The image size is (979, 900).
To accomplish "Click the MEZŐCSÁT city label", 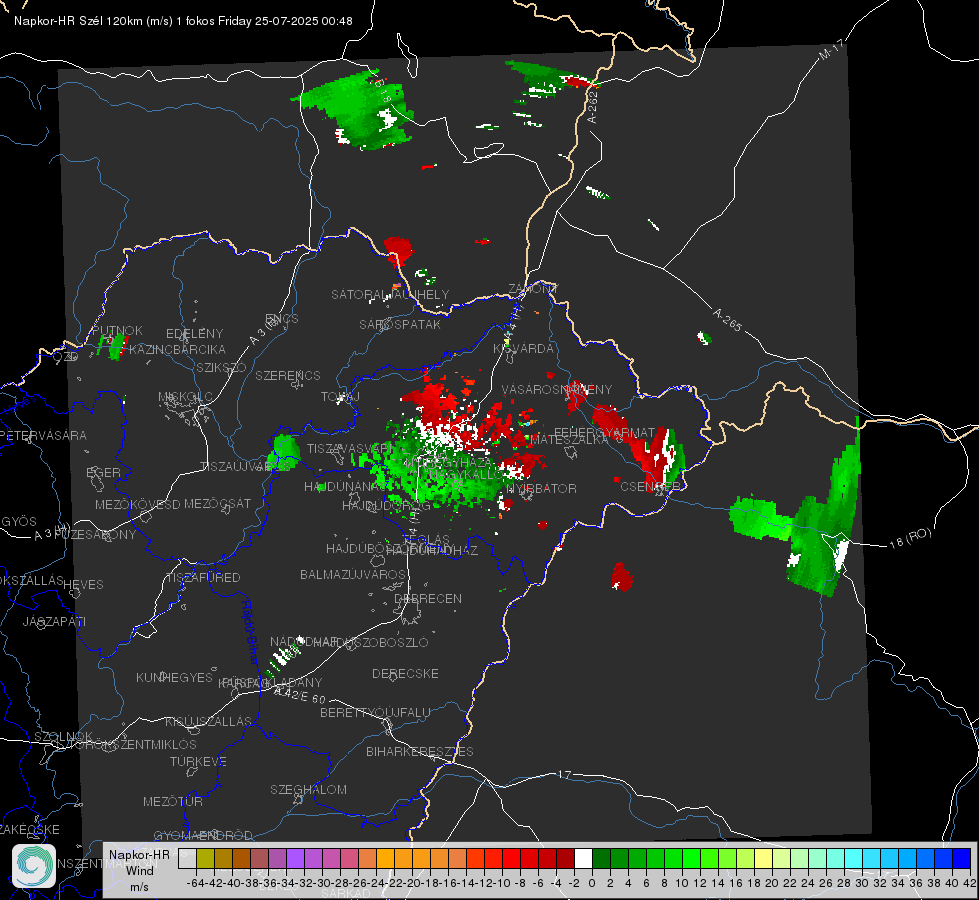I will pyautogui.click(x=217, y=503).
